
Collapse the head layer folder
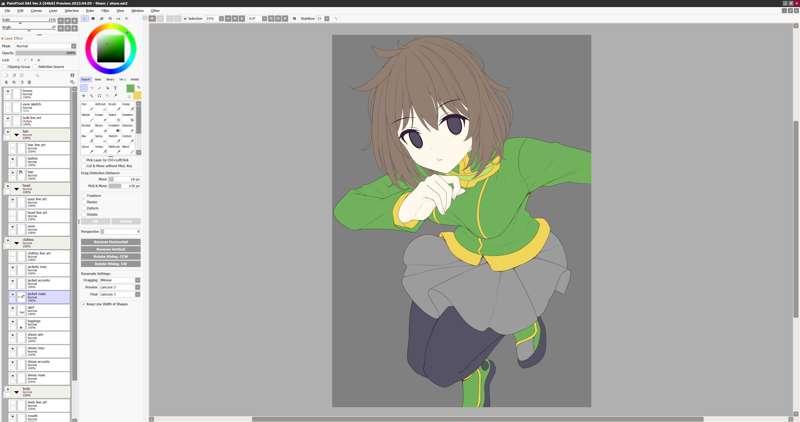click(x=16, y=189)
